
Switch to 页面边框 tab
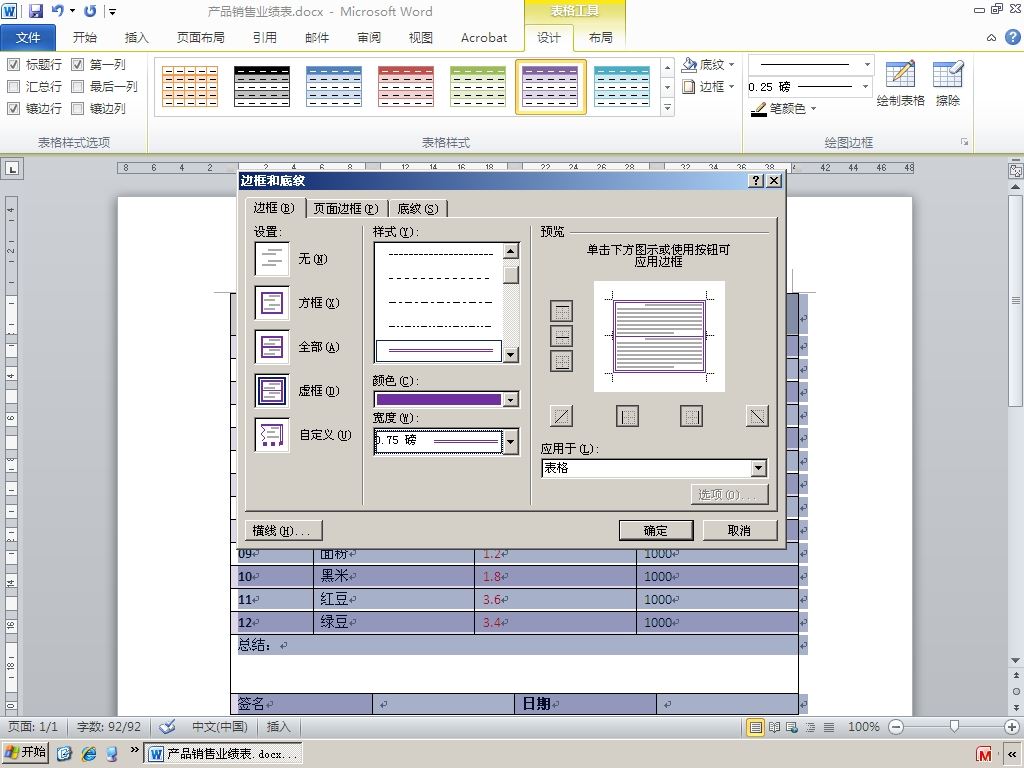pyautogui.click(x=346, y=208)
